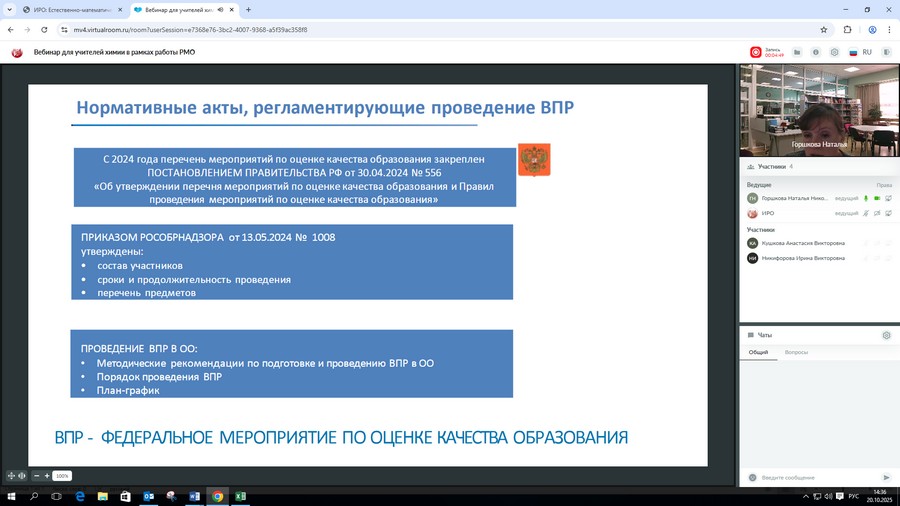Zoom in the slide with plus button

pyautogui.click(x=47, y=476)
